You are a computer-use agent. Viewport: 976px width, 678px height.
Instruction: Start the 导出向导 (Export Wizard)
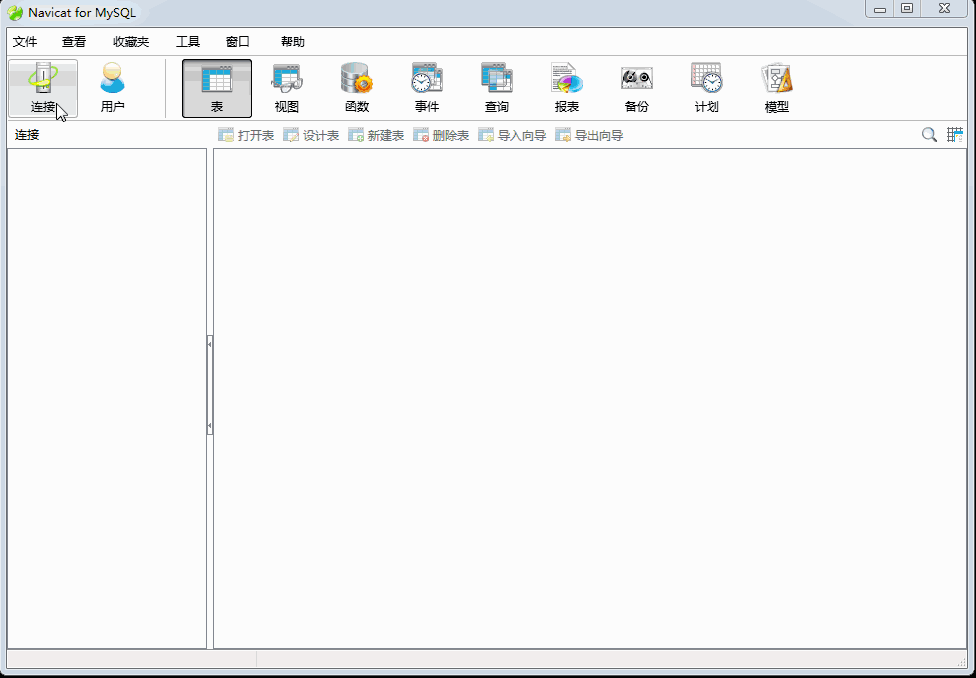point(589,135)
